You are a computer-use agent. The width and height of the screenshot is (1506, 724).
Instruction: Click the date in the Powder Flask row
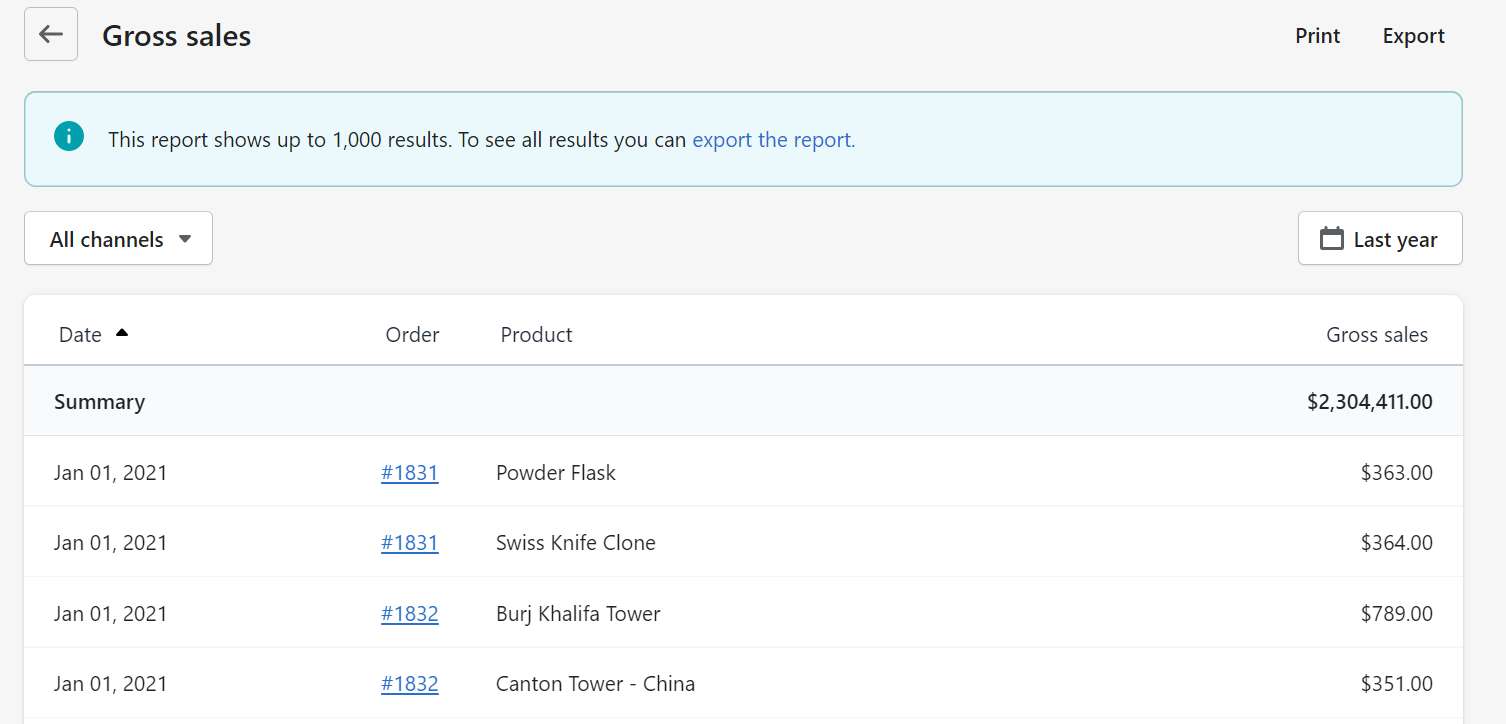(x=110, y=473)
